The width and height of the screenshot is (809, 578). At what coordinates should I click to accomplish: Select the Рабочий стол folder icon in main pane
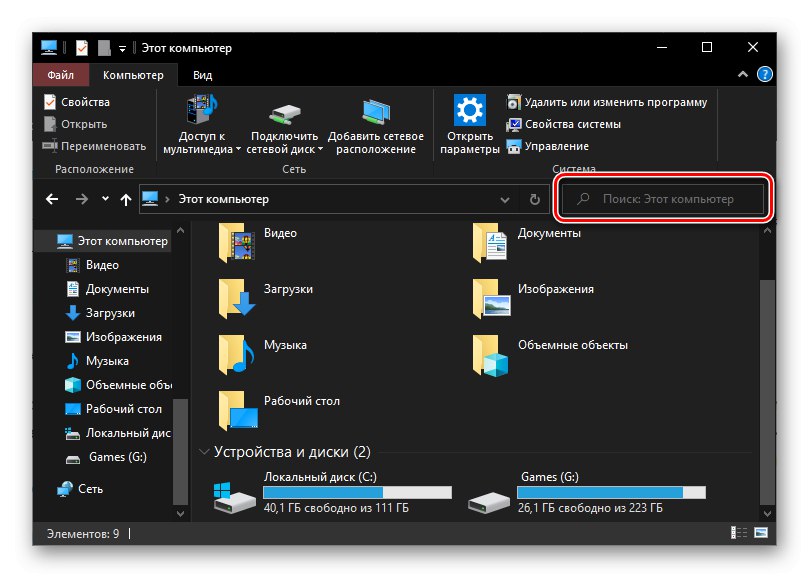[238, 411]
